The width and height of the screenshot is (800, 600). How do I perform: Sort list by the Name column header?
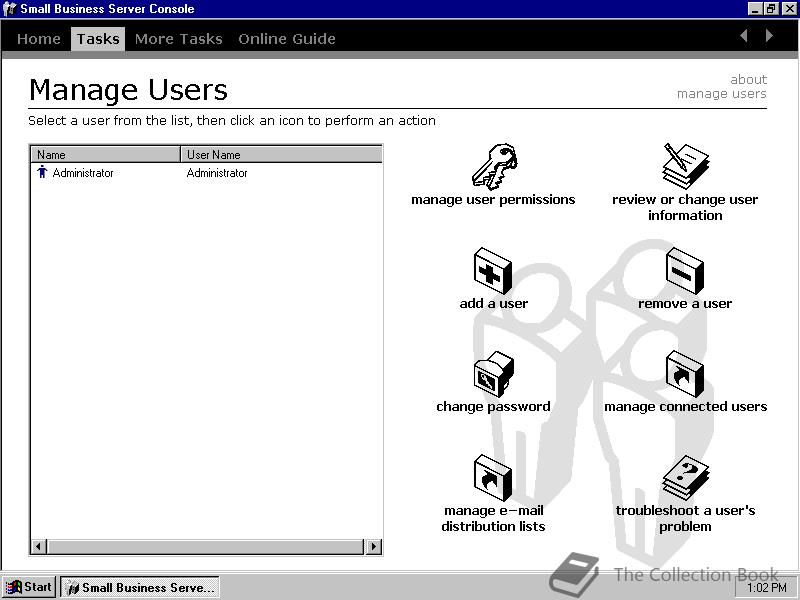(x=105, y=155)
